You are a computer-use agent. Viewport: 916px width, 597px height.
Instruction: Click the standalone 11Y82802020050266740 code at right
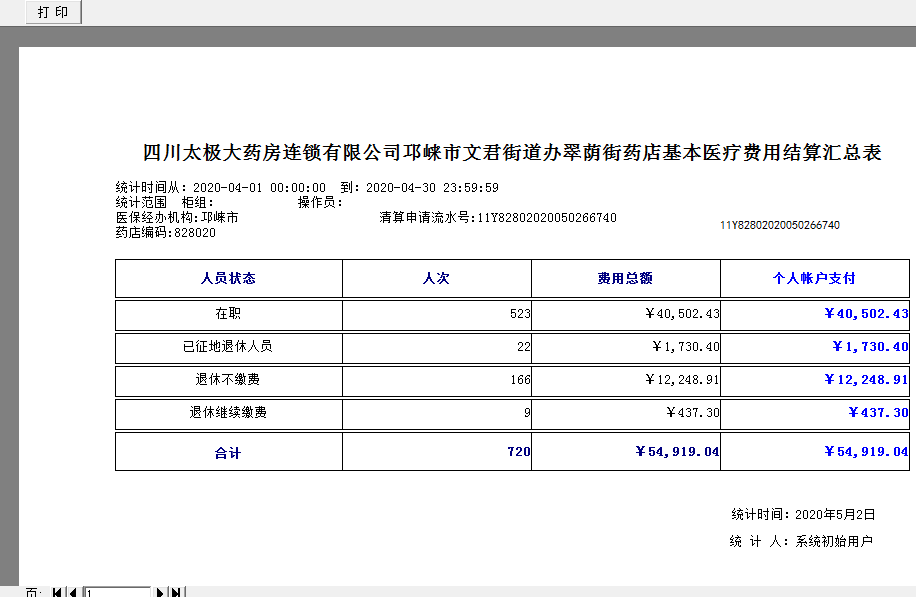point(780,225)
